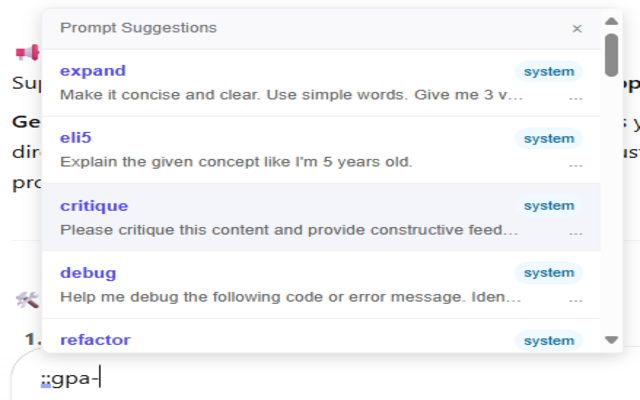Image resolution: width=640 pixels, height=400 pixels.
Task: Click the ellipsis on the debug row
Action: pos(575,298)
